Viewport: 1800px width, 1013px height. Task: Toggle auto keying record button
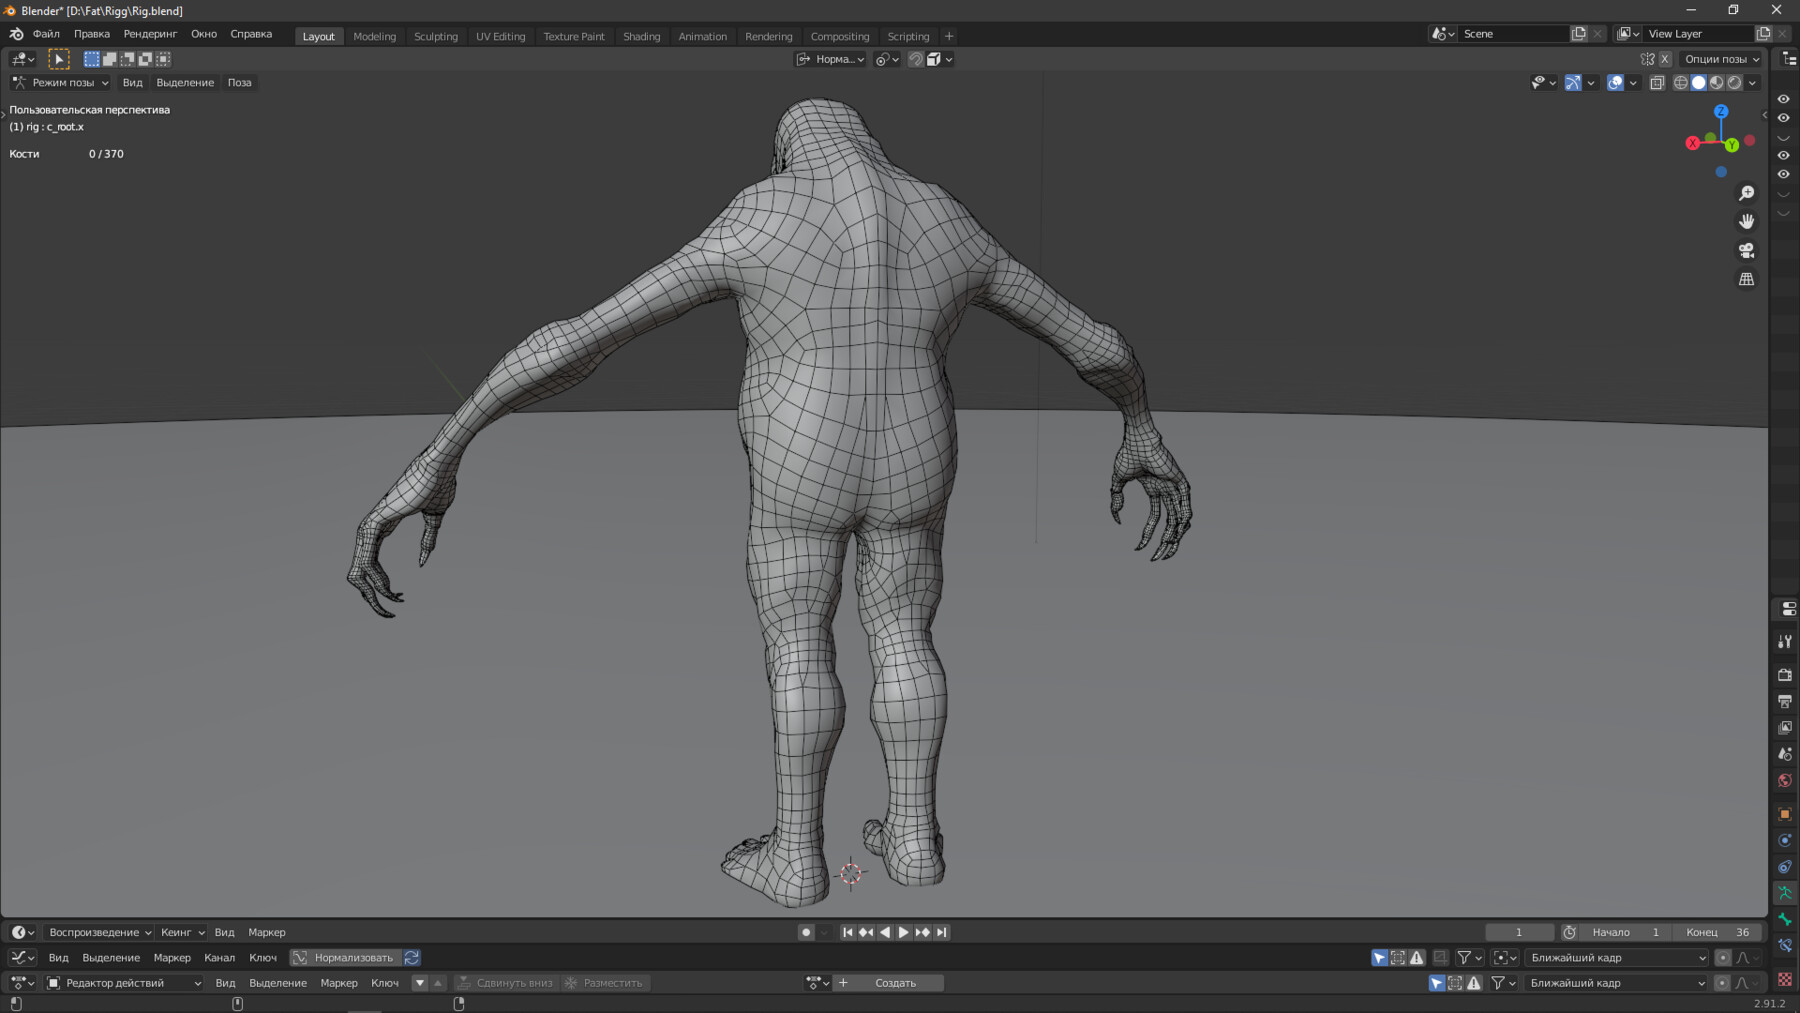pos(806,932)
